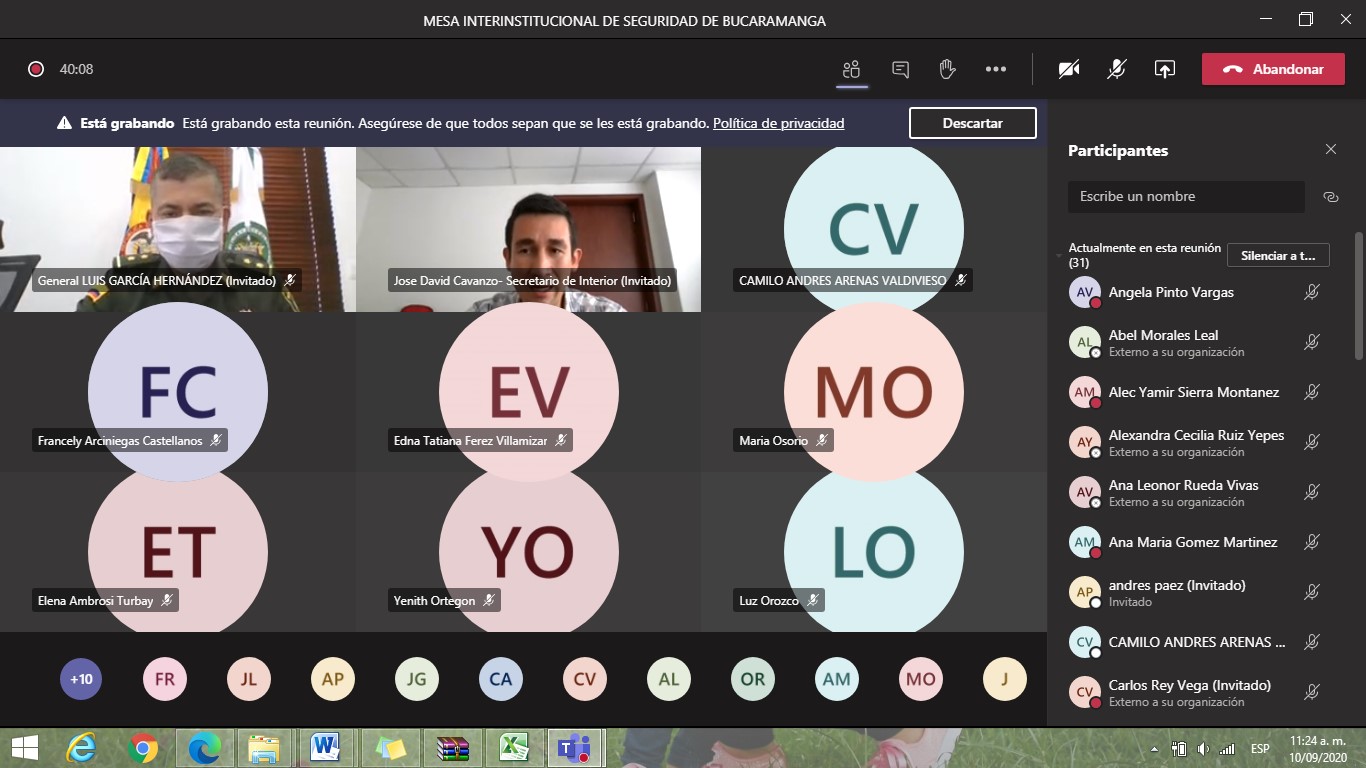The width and height of the screenshot is (1366, 768).
Task: Toggle mute icon for Angela Pinto Vargas
Action: 1312,292
